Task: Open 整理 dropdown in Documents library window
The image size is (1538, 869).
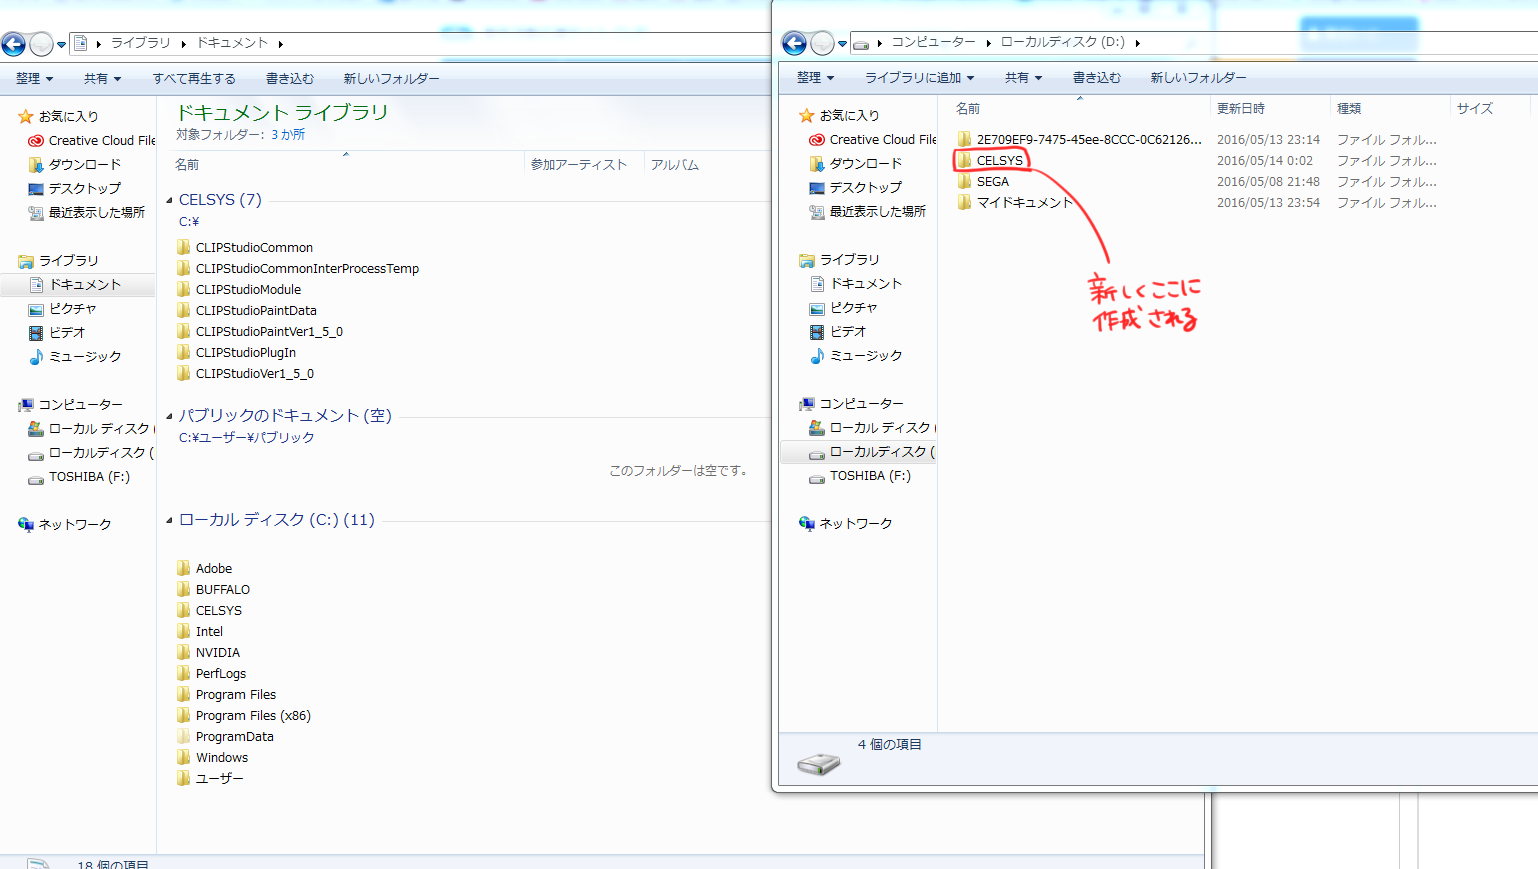Action: click(35, 78)
